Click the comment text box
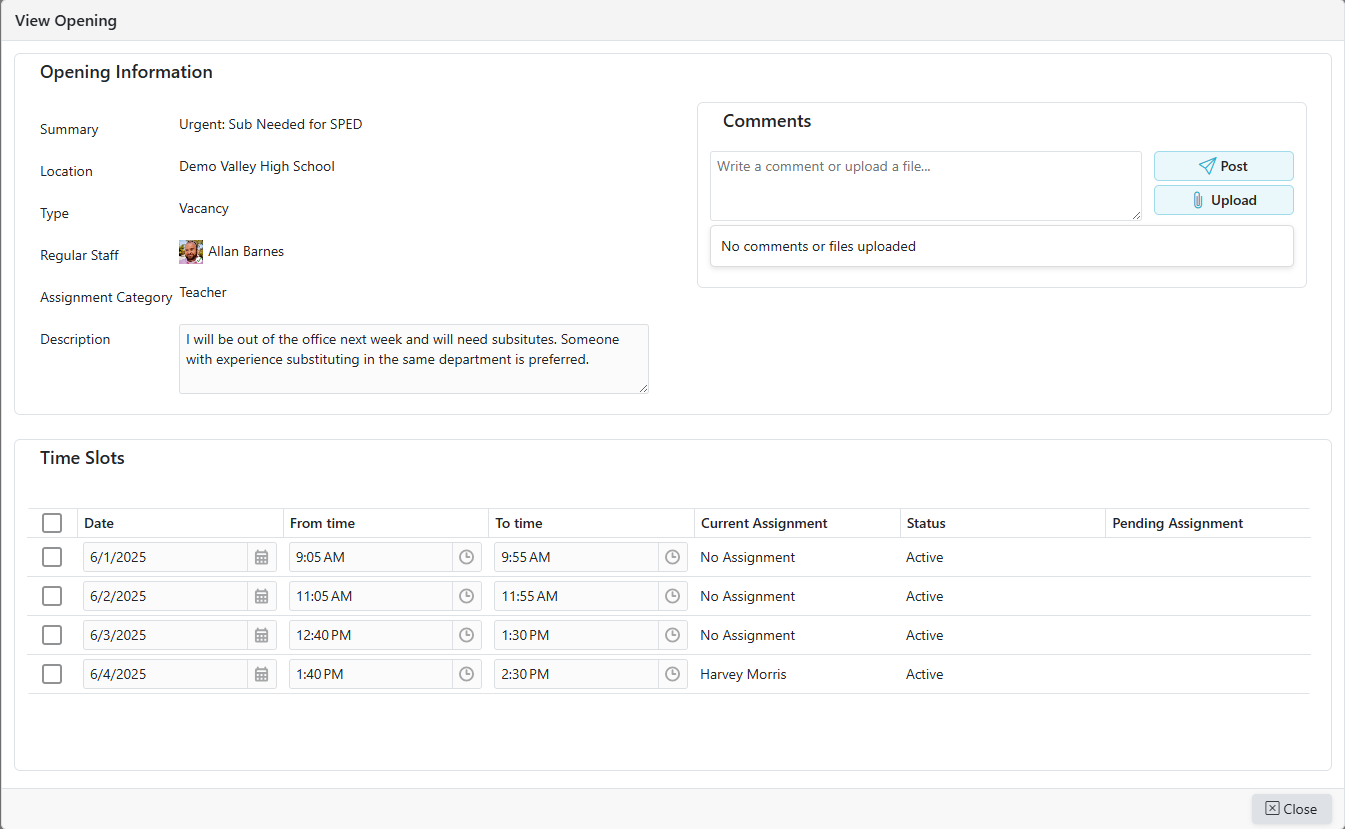The width and height of the screenshot is (1345, 829). [x=925, y=186]
